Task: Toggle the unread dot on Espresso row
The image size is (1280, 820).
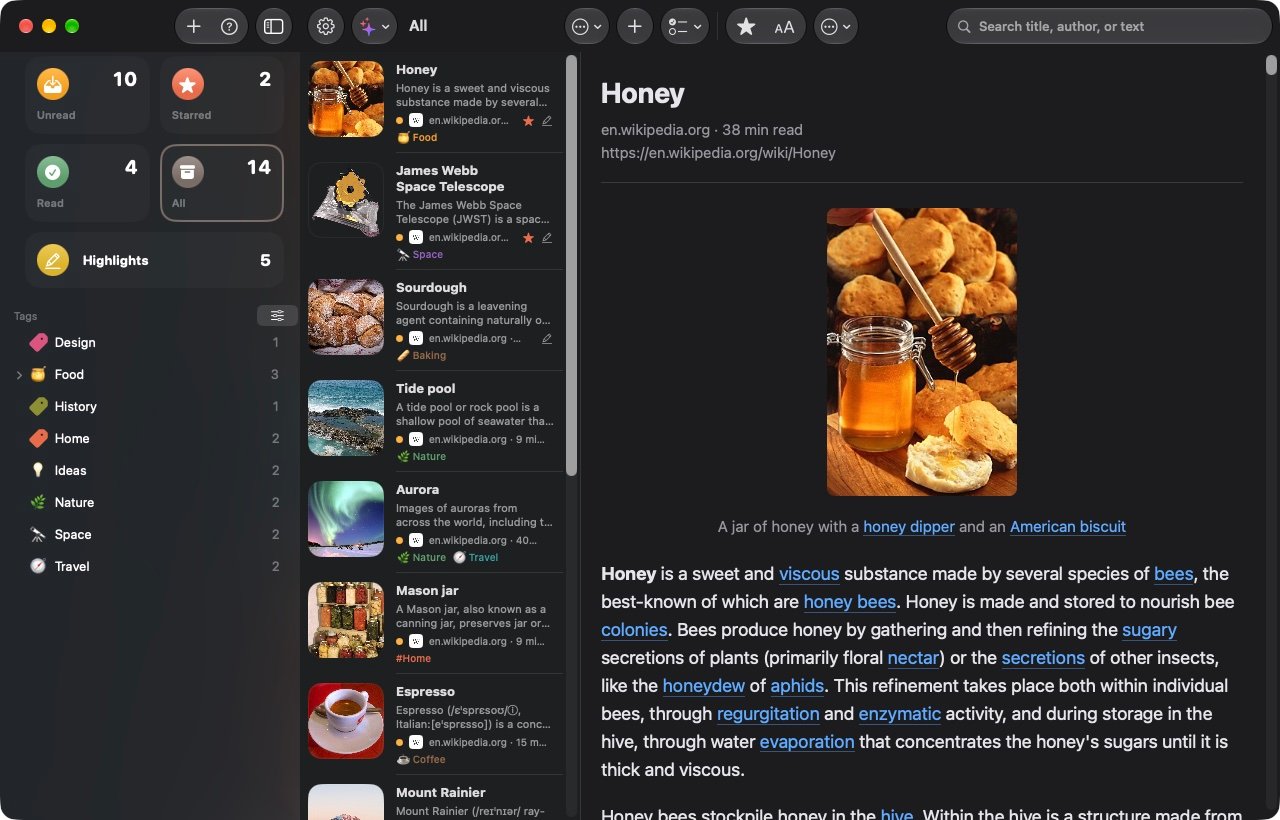Action: coord(400,743)
